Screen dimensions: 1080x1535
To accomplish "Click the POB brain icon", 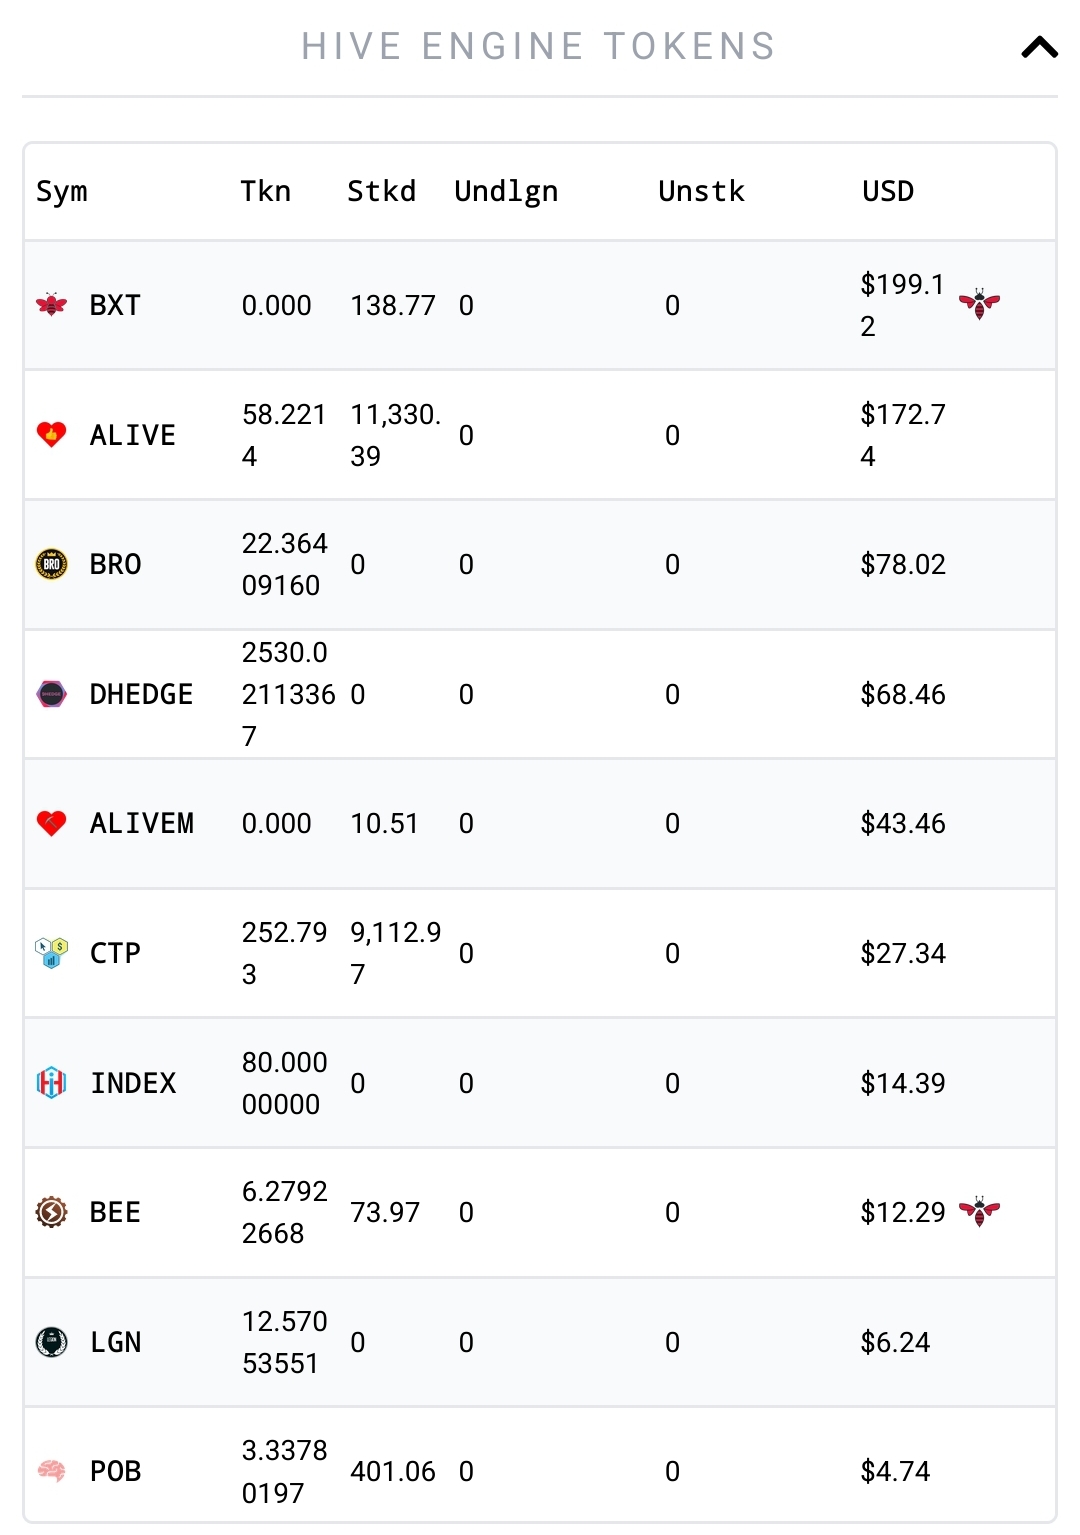I will [x=51, y=1471].
